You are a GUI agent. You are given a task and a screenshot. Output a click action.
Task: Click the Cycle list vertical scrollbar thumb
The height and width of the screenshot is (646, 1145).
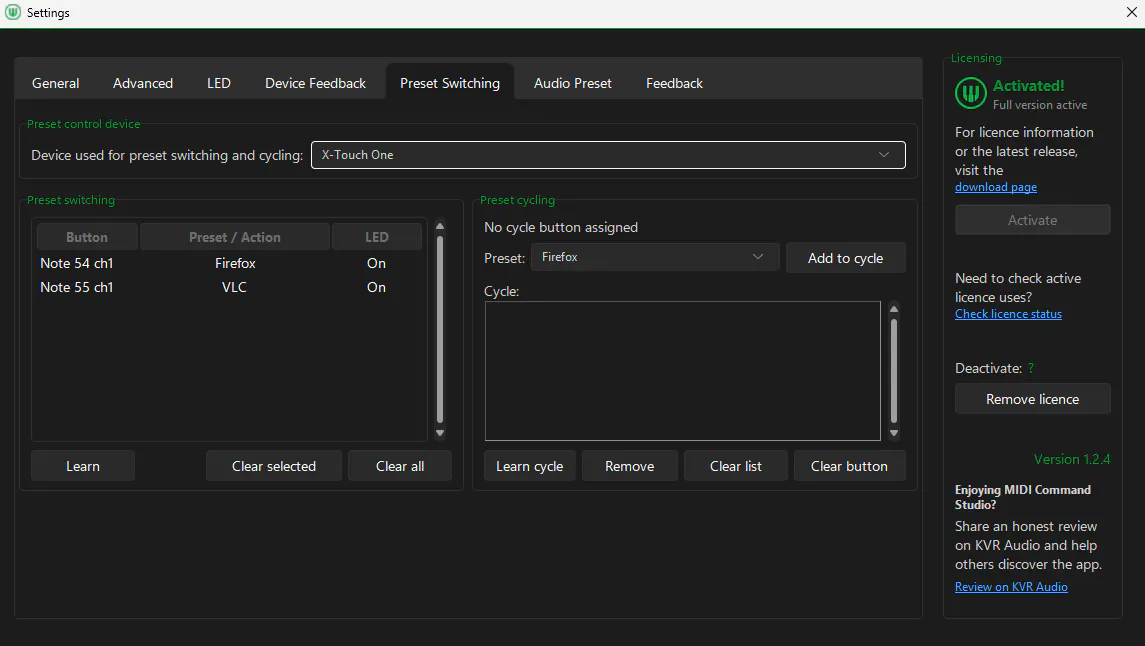coord(894,371)
